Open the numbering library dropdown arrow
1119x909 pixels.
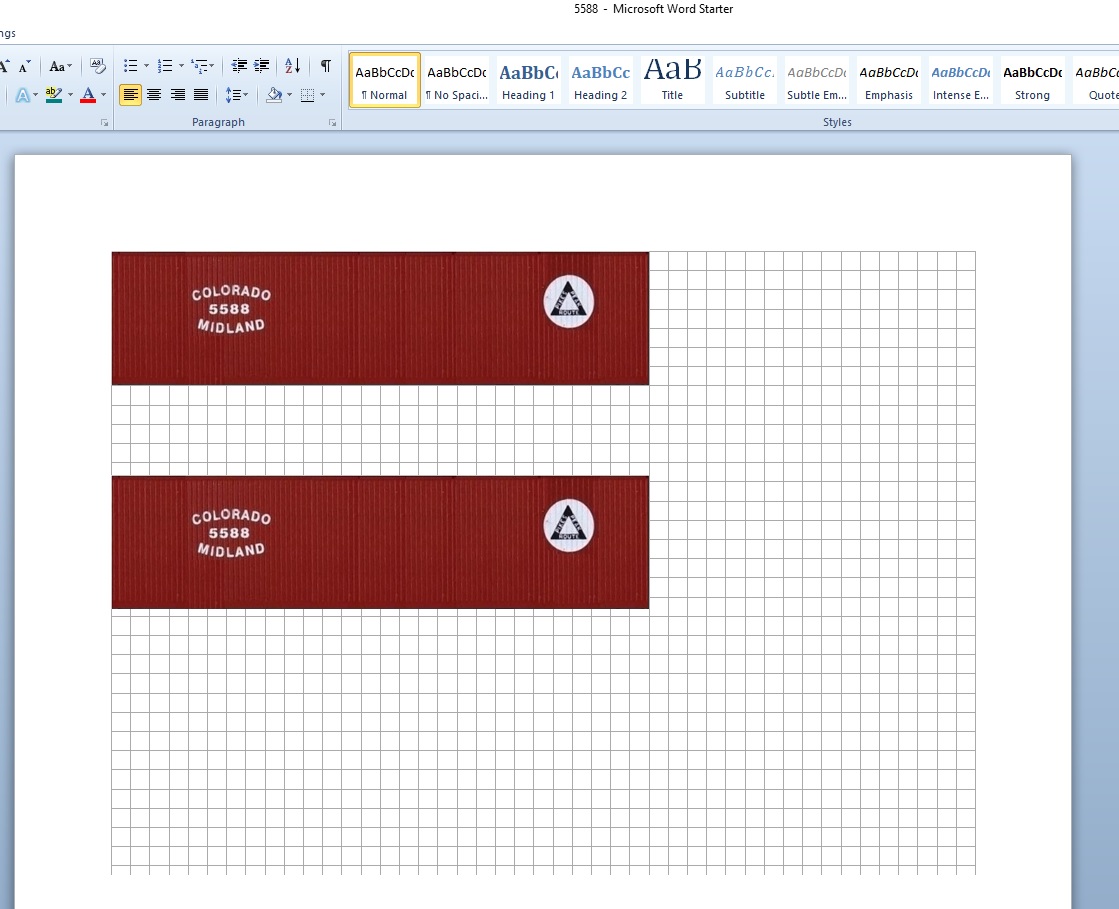[x=181, y=66]
